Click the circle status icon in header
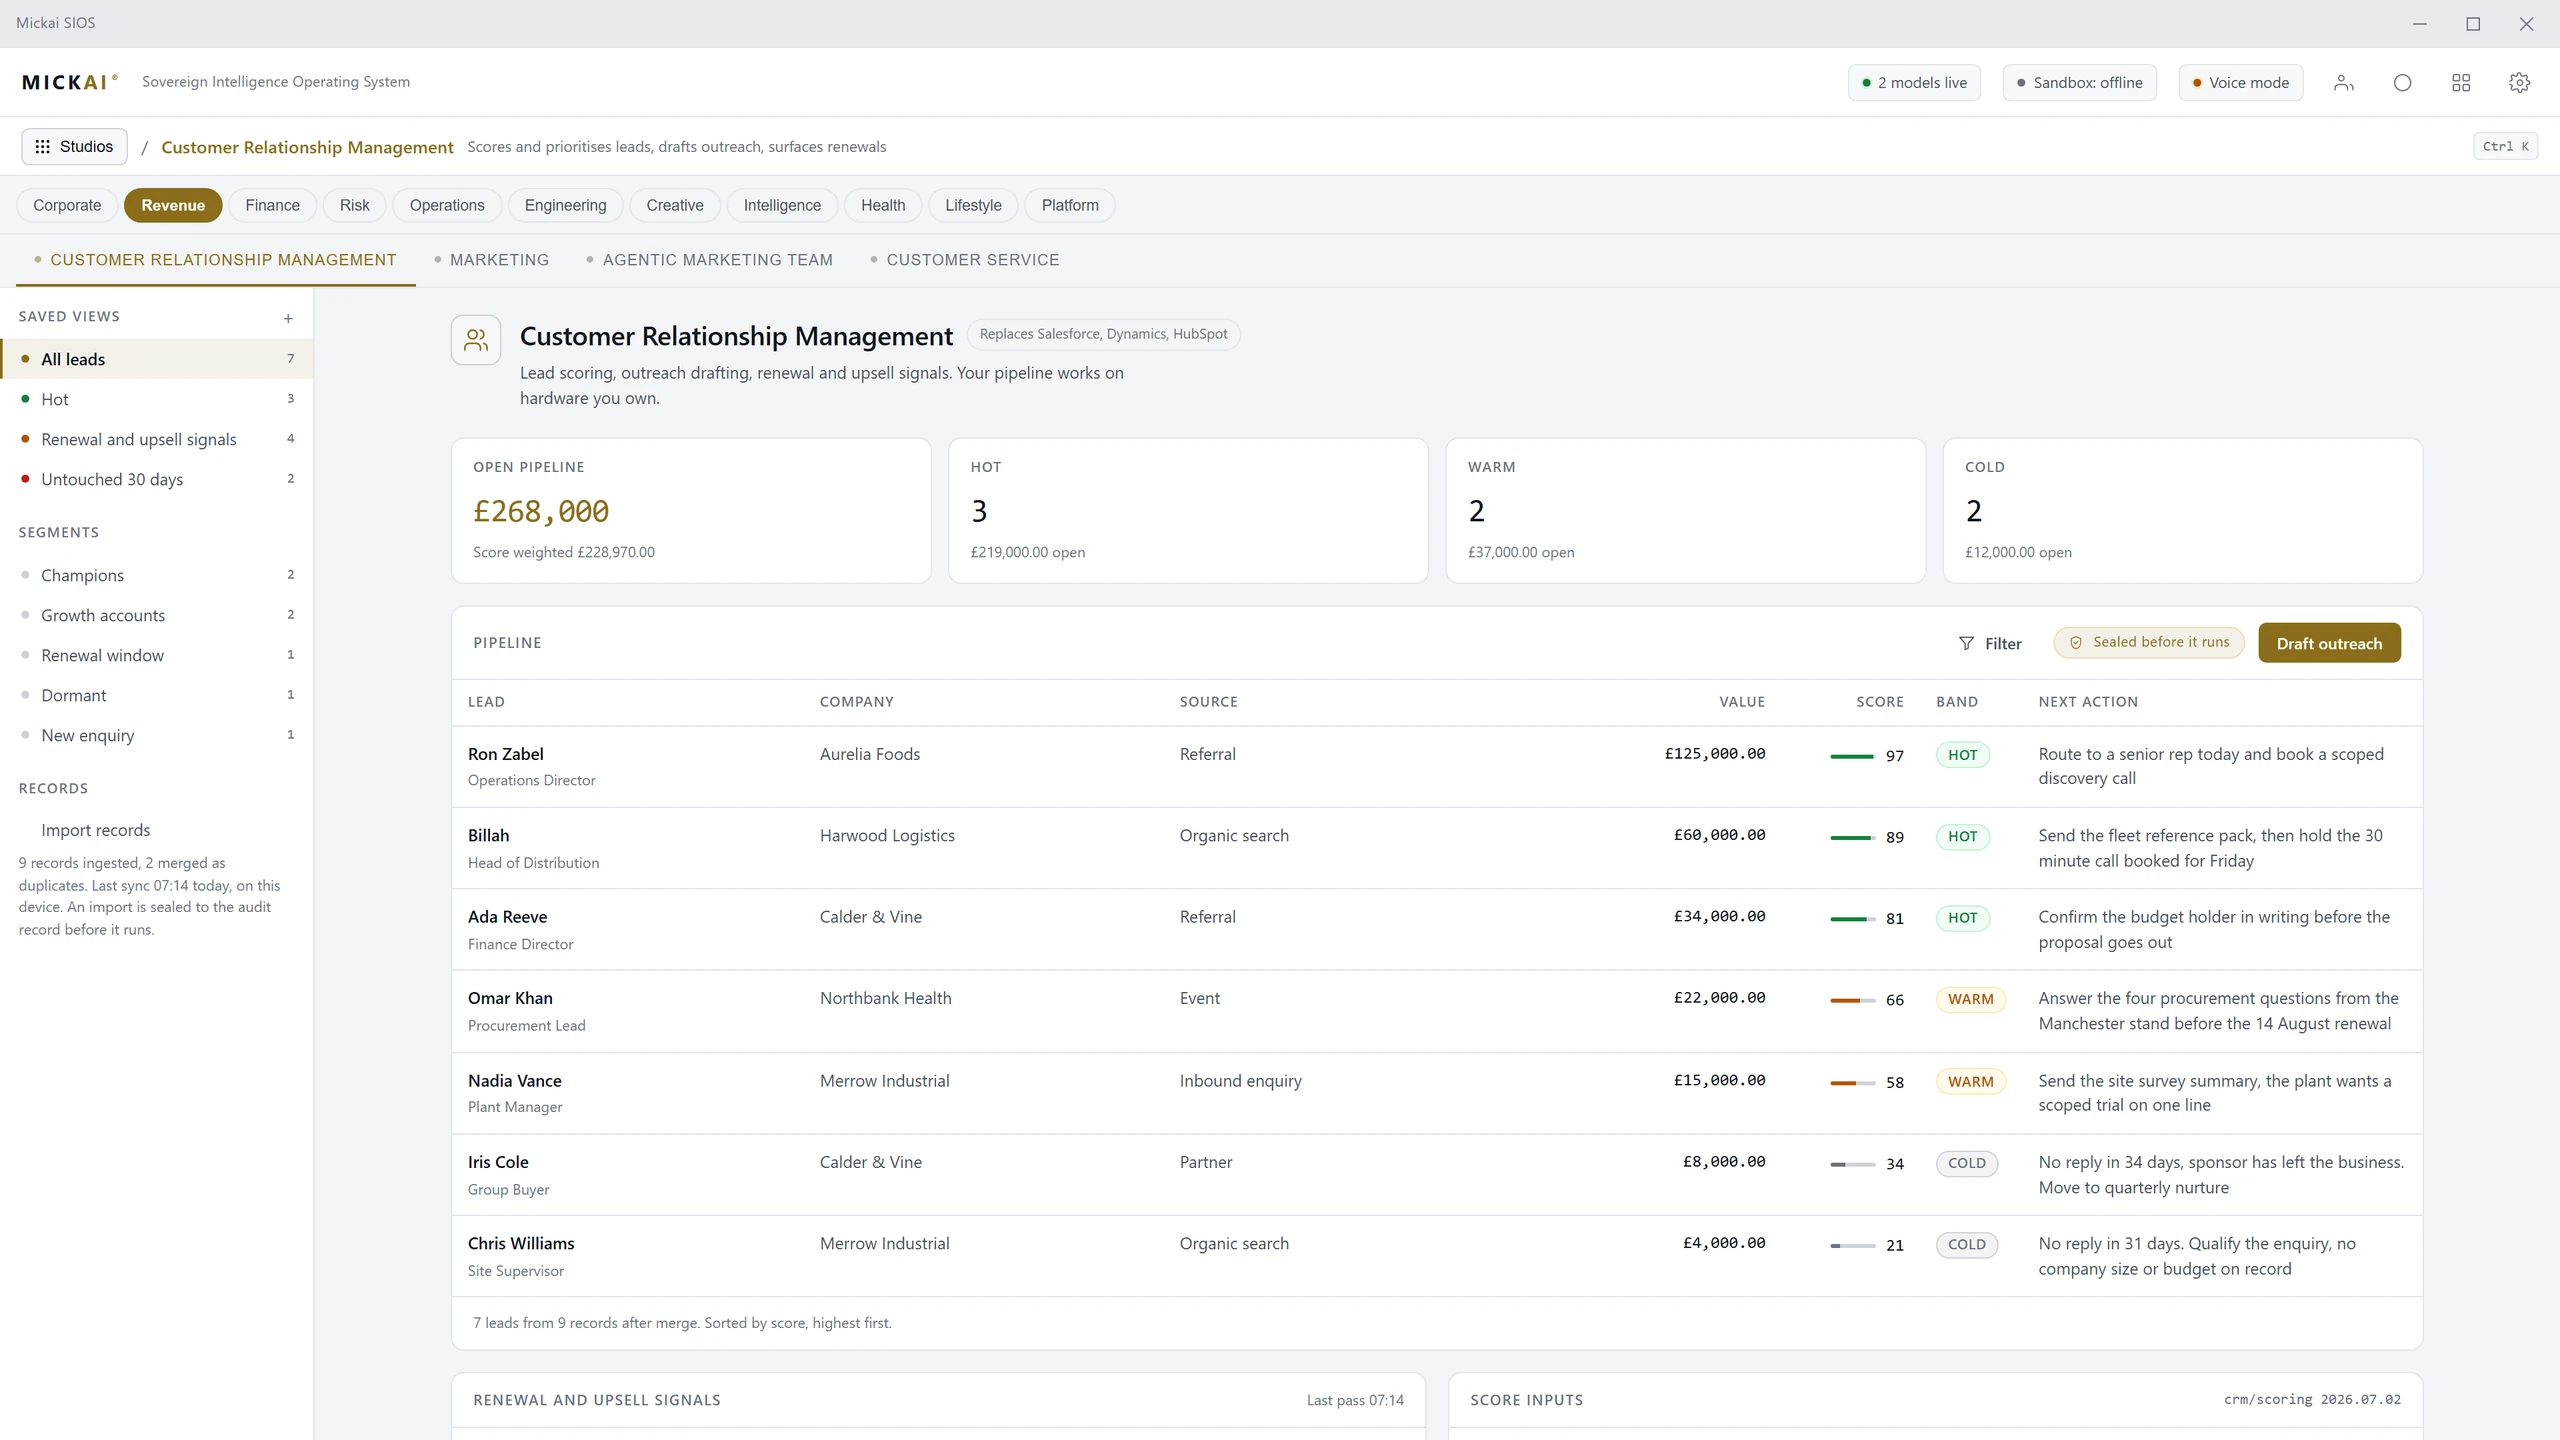The image size is (2560, 1440). point(2402,83)
